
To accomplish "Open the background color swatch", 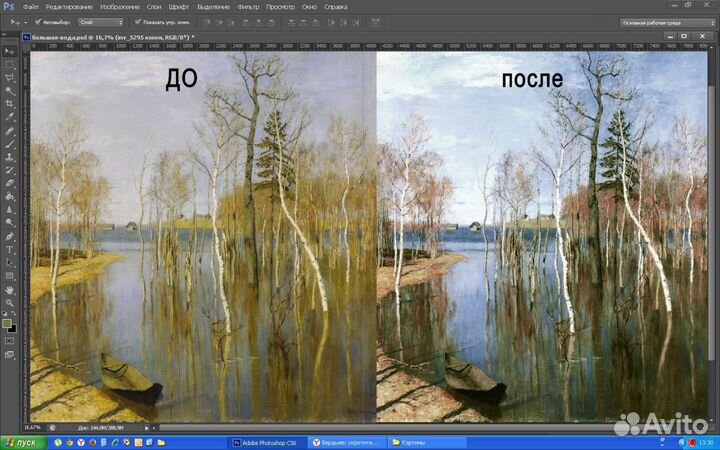I will [12, 328].
